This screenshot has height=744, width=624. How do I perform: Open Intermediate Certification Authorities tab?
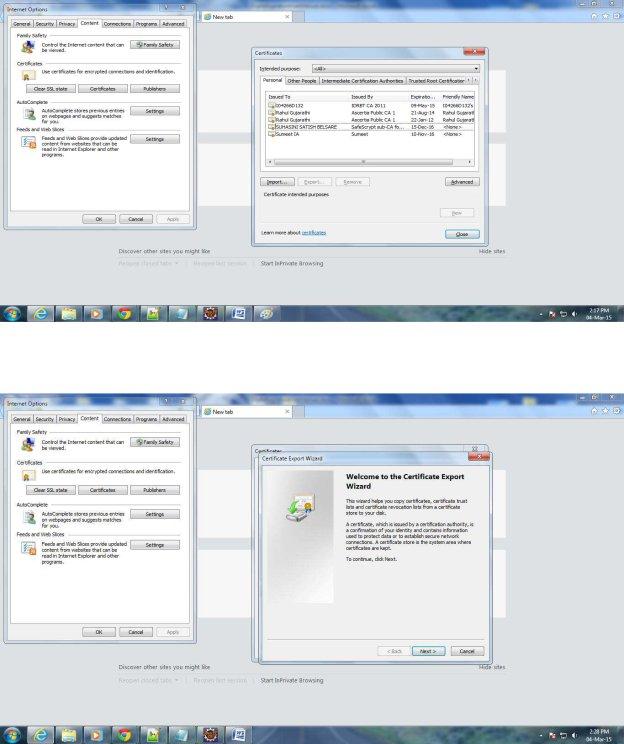pyautogui.click(x=362, y=81)
